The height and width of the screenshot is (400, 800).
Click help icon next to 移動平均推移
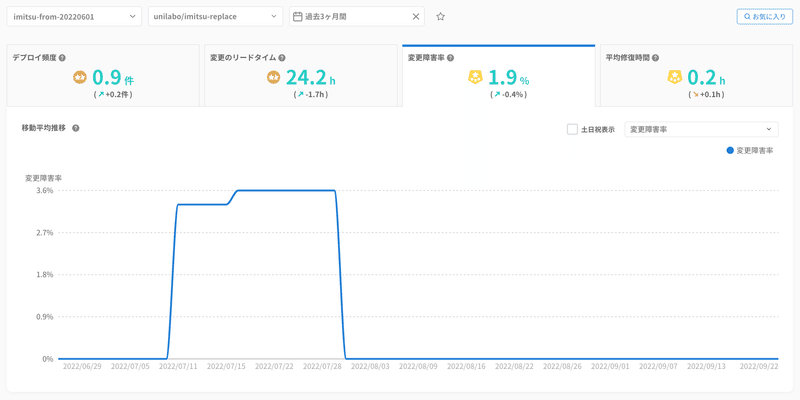coord(76,128)
